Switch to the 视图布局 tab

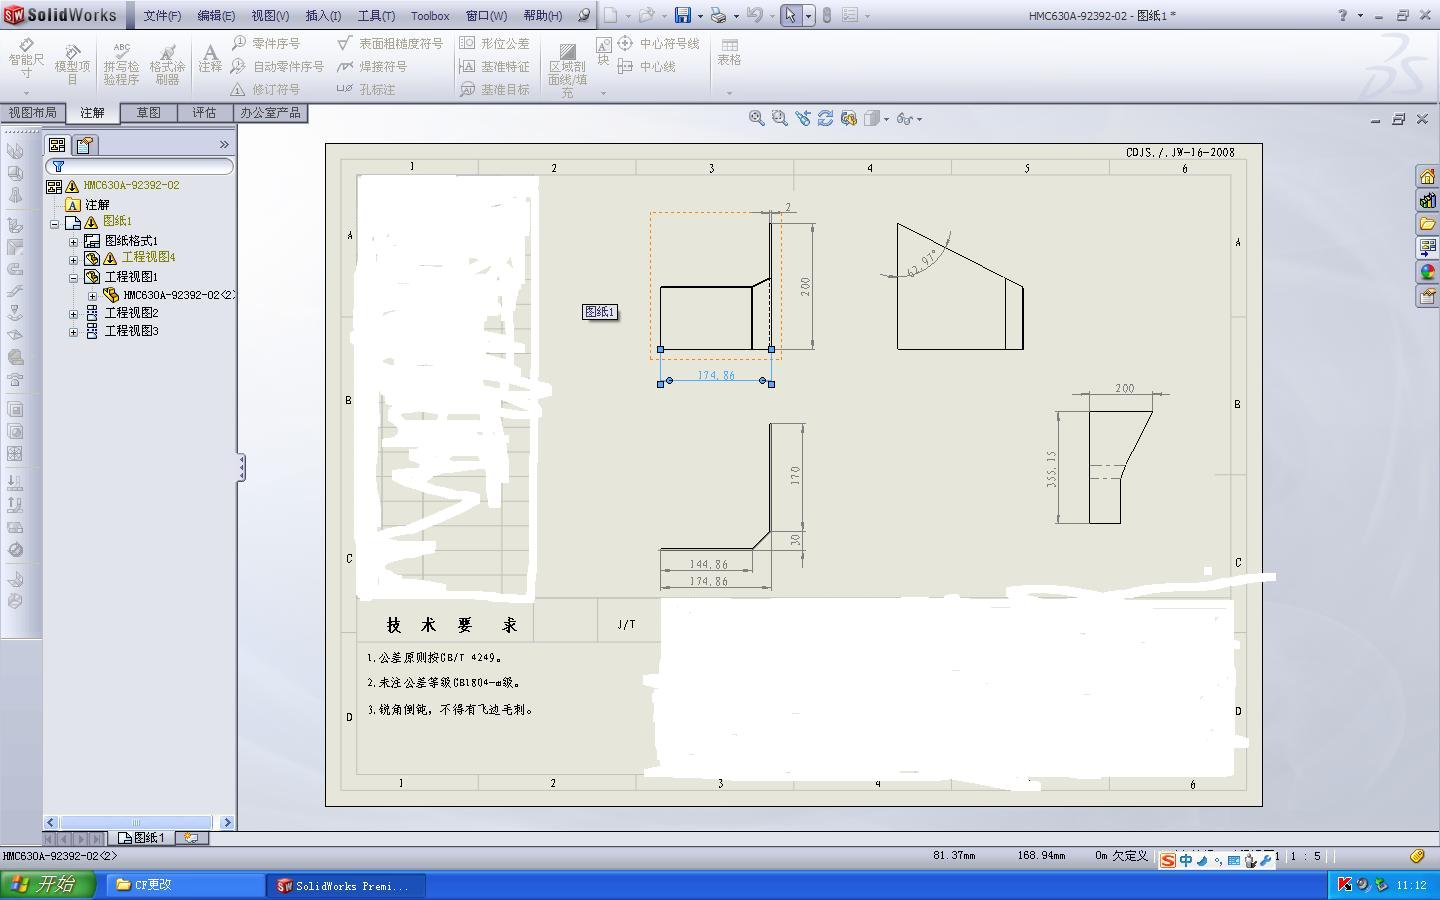tap(32, 113)
